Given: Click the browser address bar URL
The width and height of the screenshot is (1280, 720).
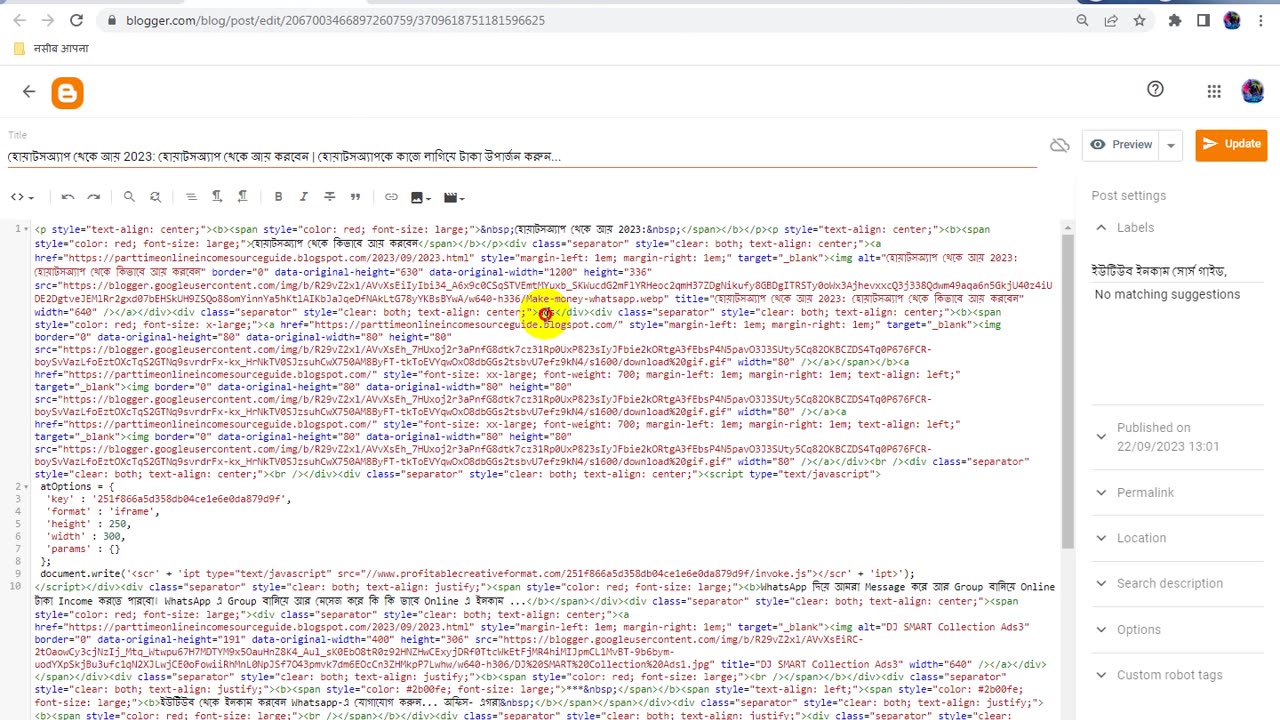Looking at the screenshot, I should pos(335,20).
